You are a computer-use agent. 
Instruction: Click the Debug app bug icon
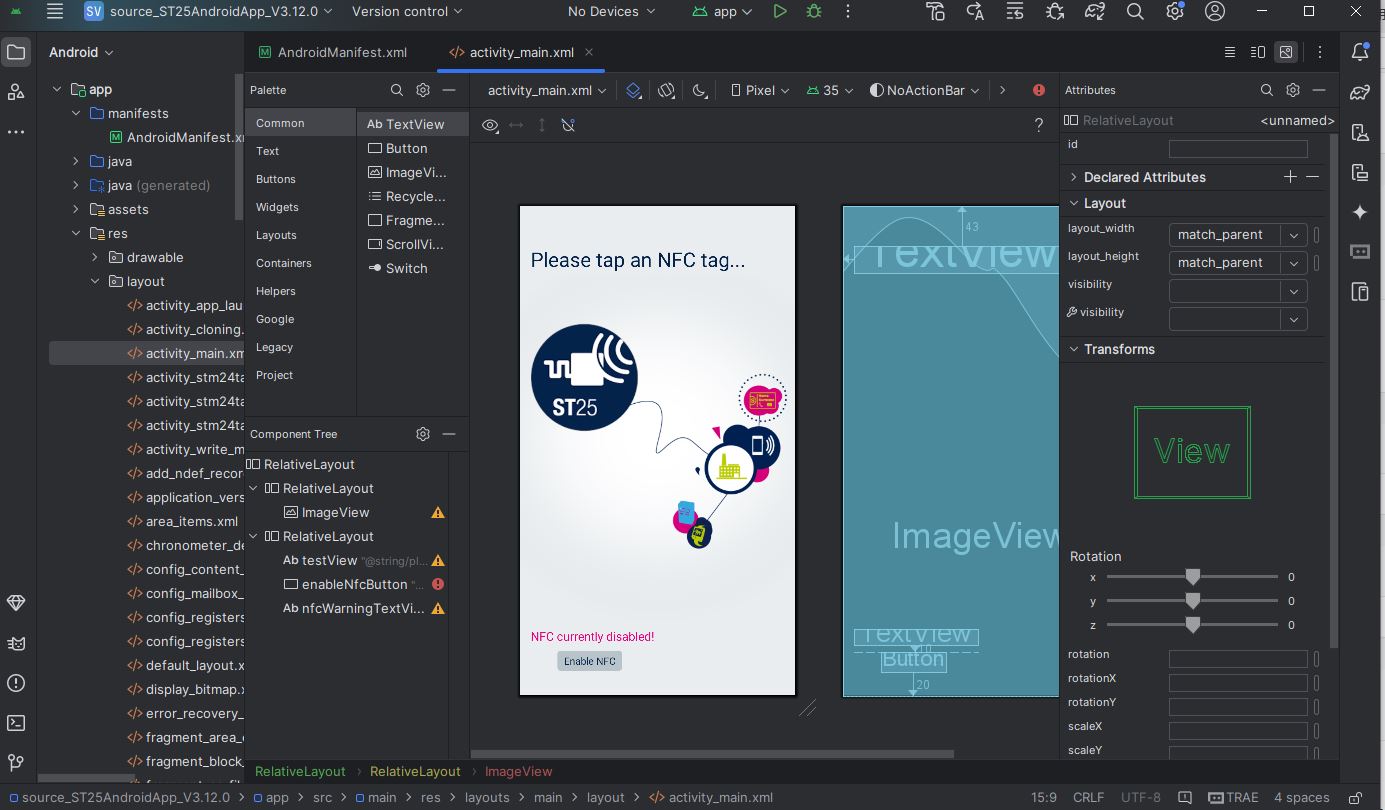click(x=814, y=12)
